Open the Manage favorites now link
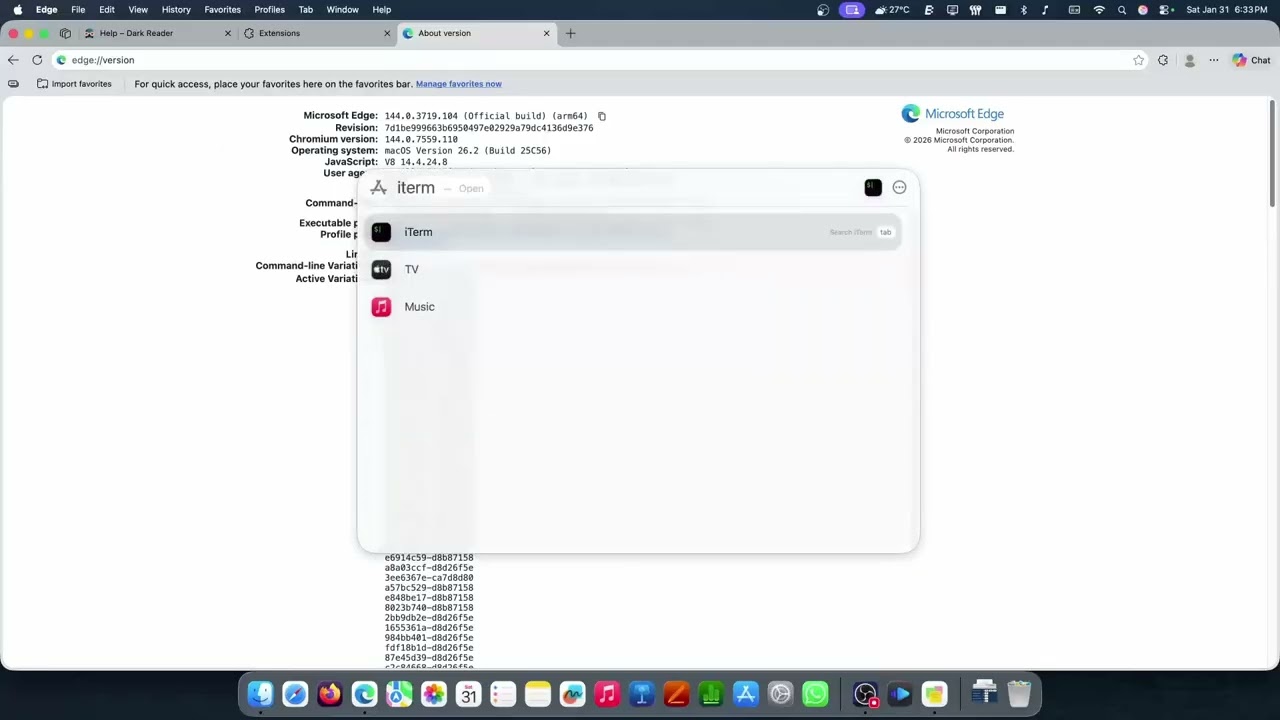Viewport: 1280px width, 720px height. click(459, 84)
